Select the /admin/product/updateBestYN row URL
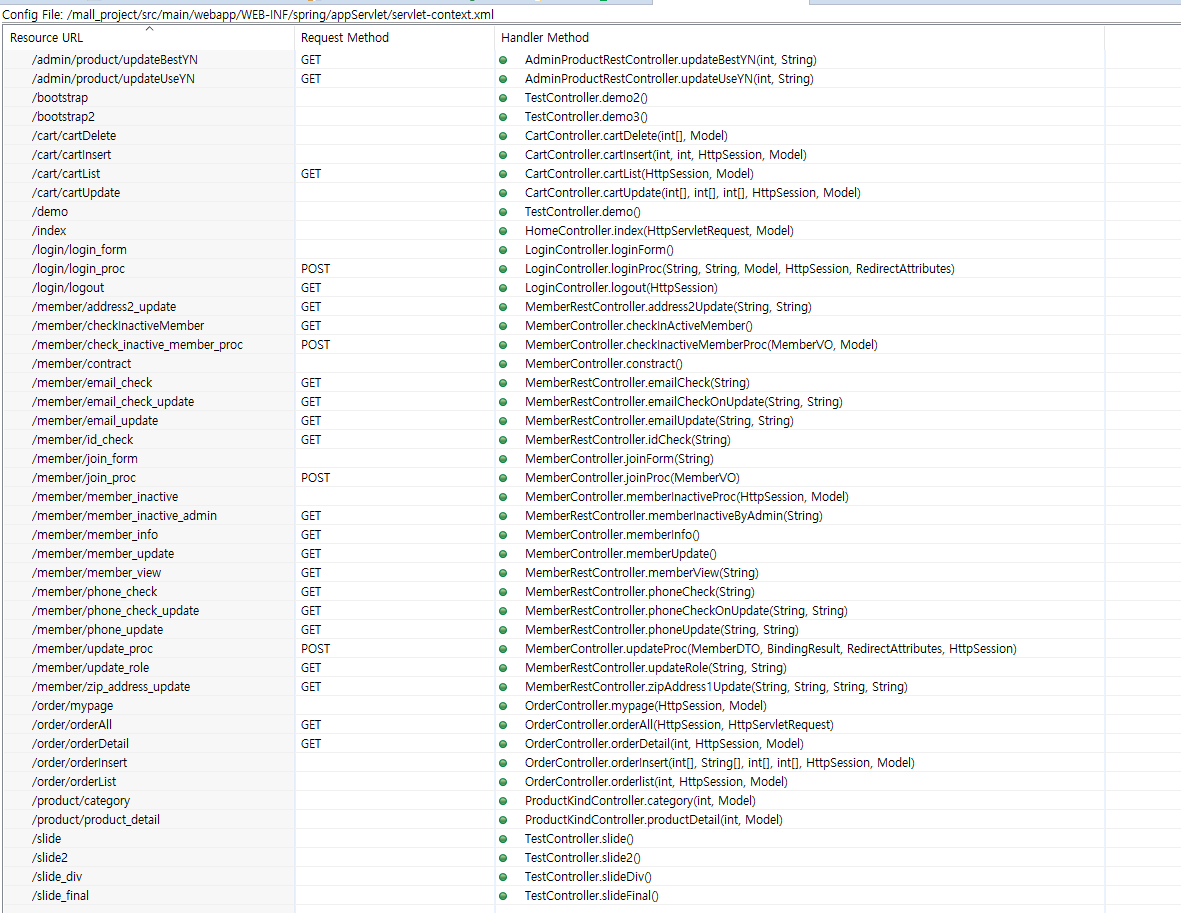 pyautogui.click(x=115, y=60)
